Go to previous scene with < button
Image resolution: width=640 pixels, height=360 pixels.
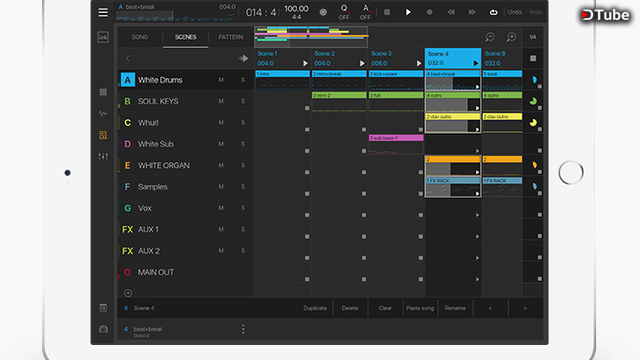point(490,308)
